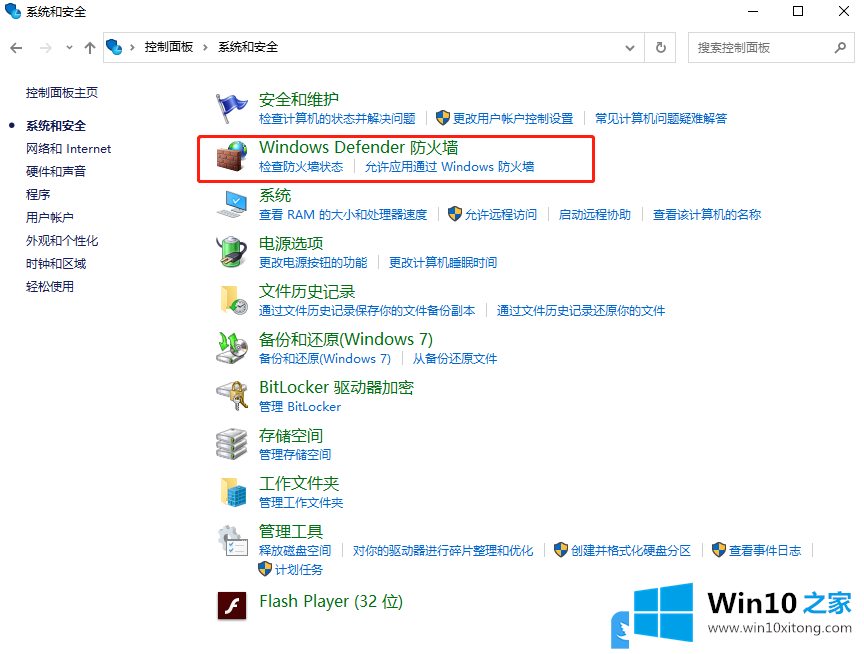Click 更改用户帐户控制设置 link
This screenshot has height=654, width=864.
point(512,118)
